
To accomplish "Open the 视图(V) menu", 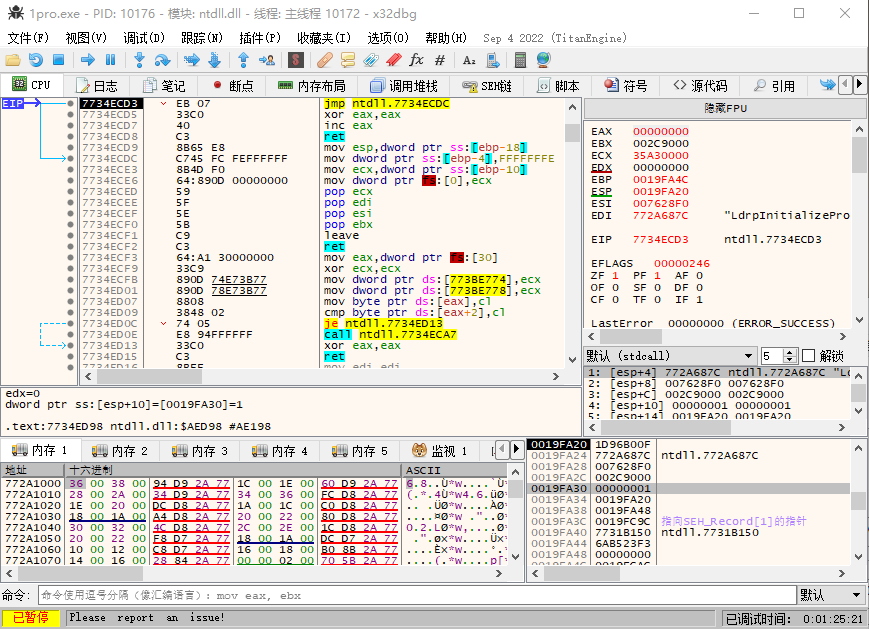I will coord(86,38).
